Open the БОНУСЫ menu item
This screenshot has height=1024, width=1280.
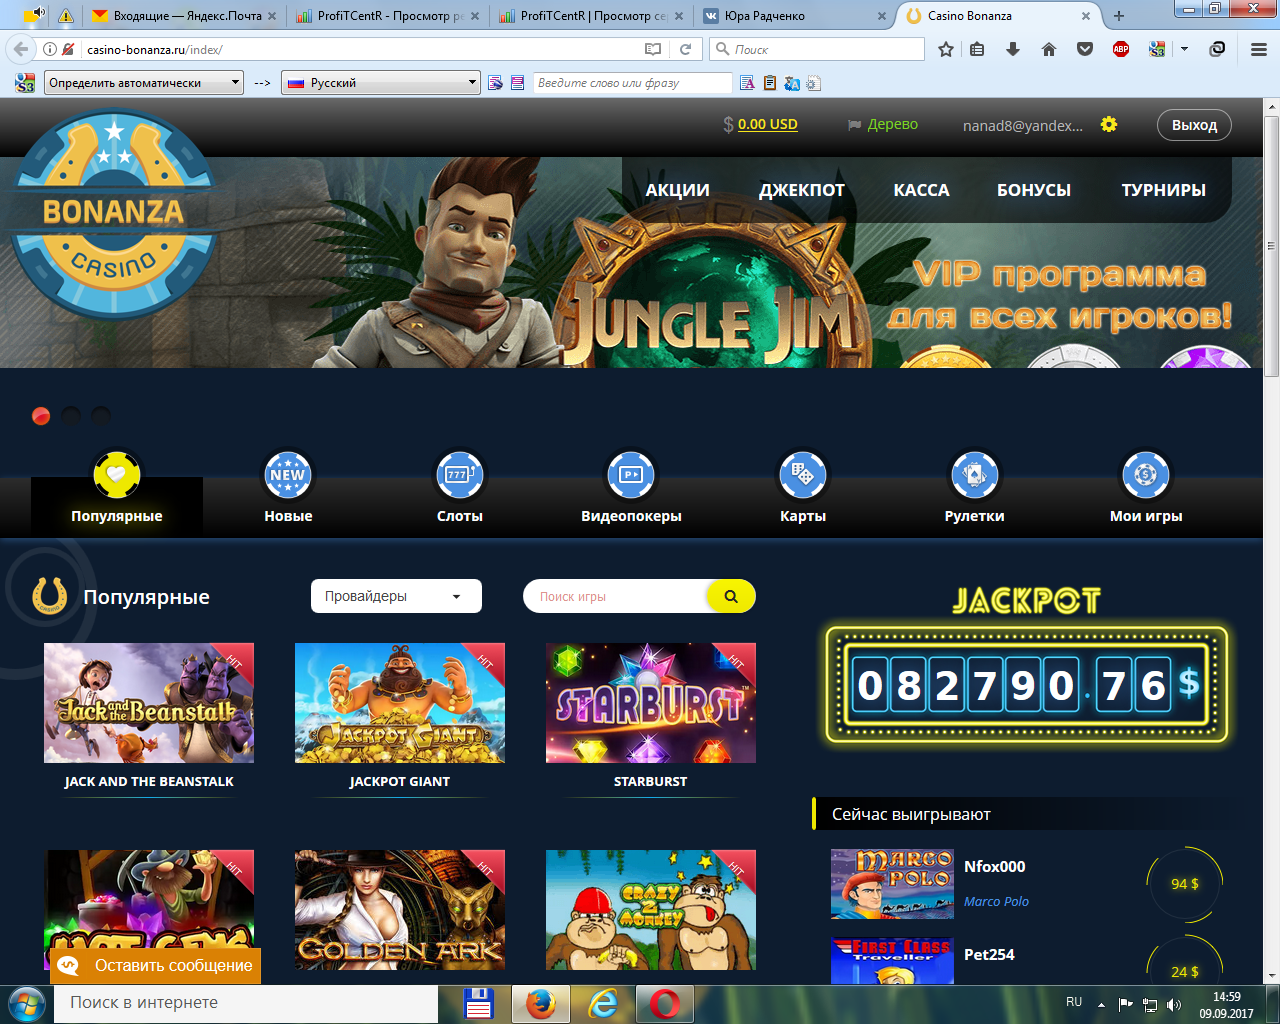click(x=1034, y=190)
